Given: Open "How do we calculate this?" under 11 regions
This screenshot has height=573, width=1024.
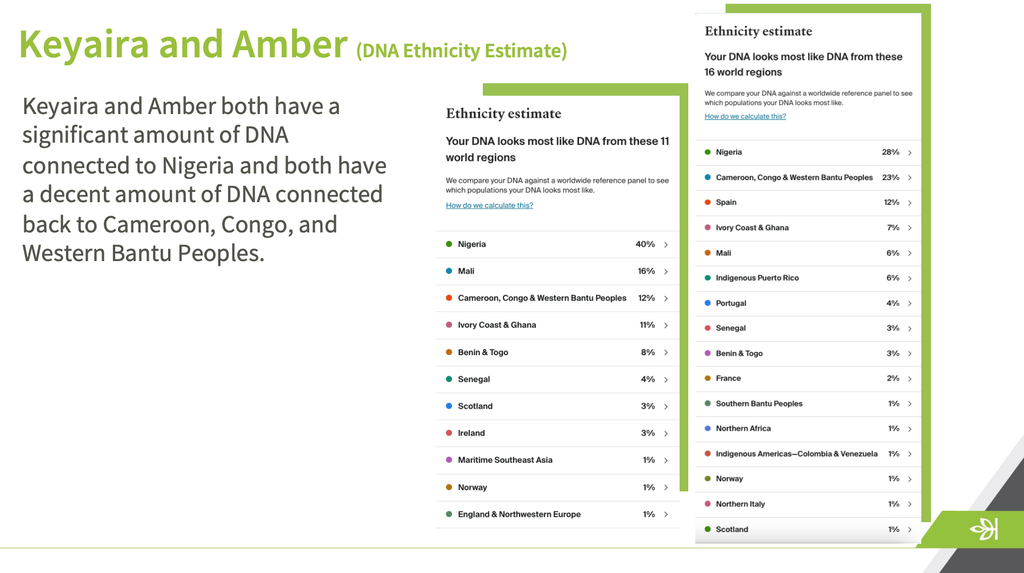Looking at the screenshot, I should (x=489, y=205).
